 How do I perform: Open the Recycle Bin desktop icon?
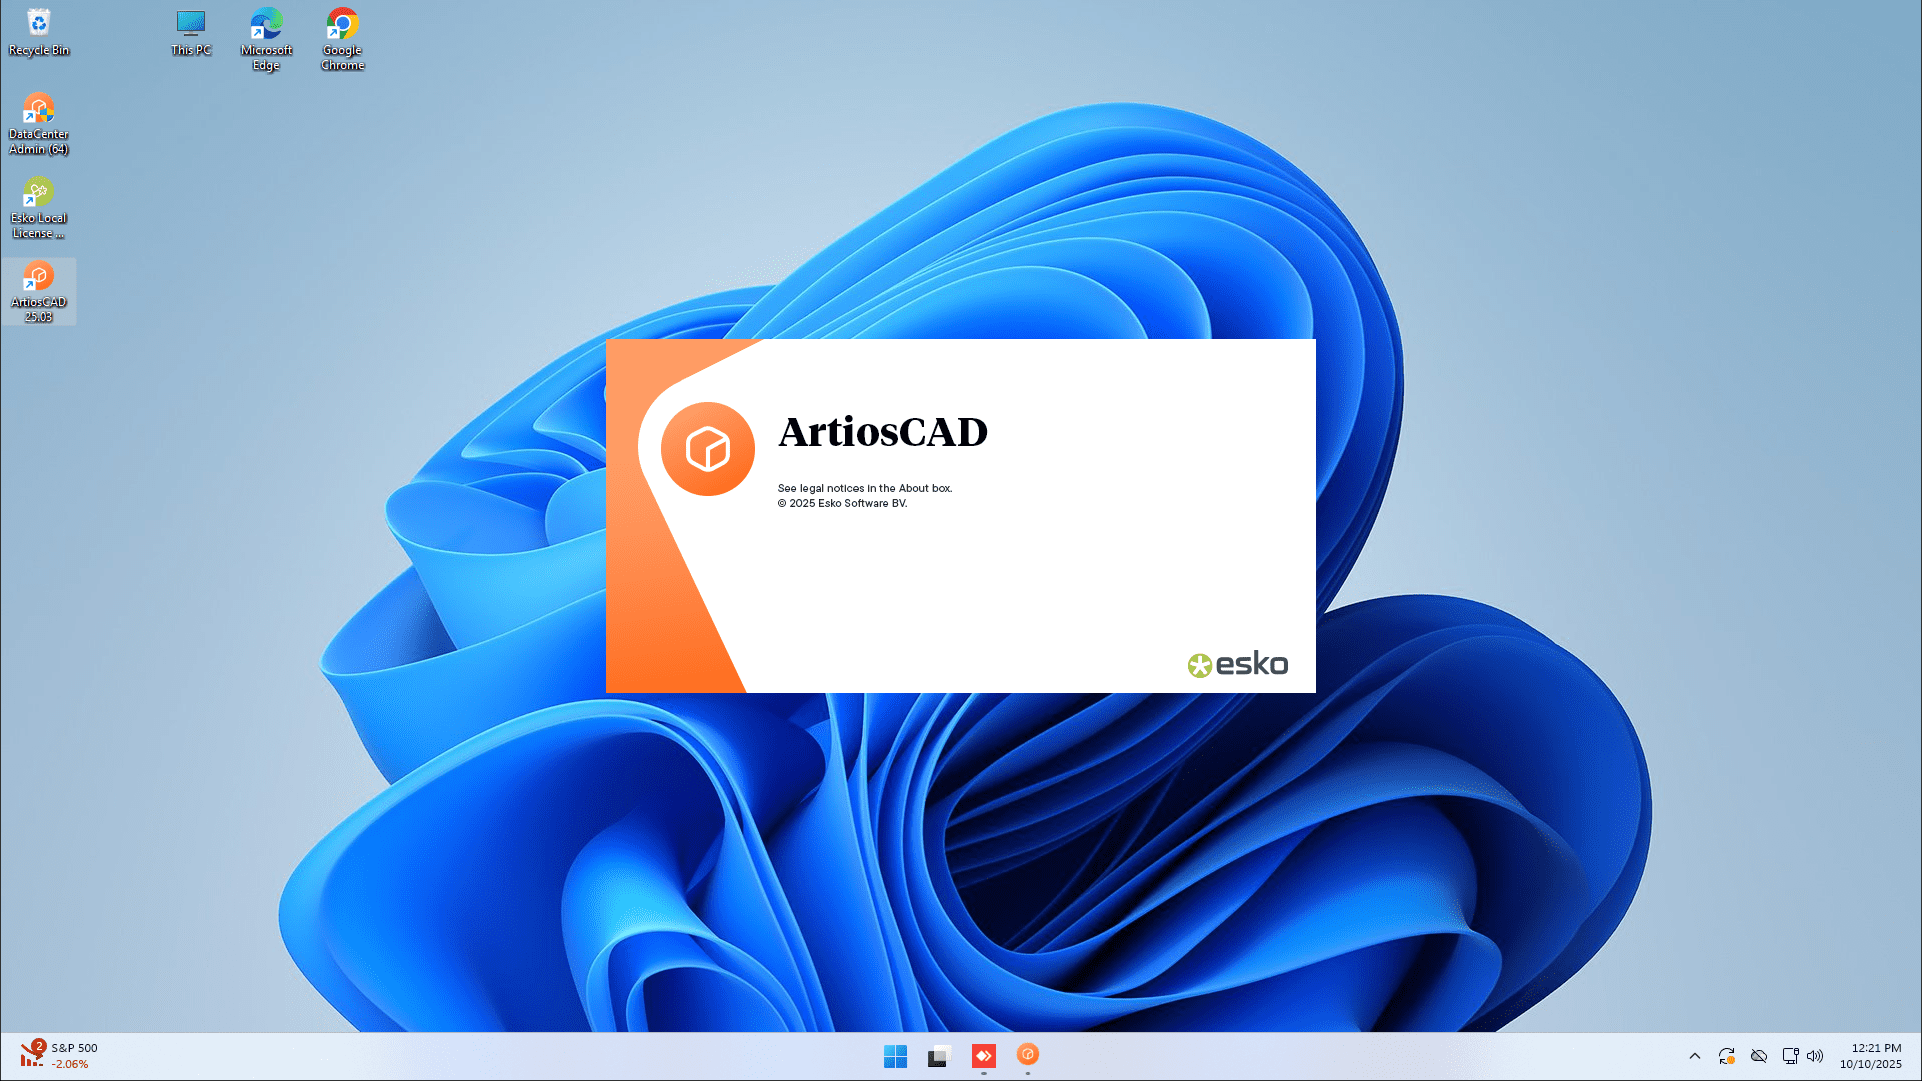39,32
